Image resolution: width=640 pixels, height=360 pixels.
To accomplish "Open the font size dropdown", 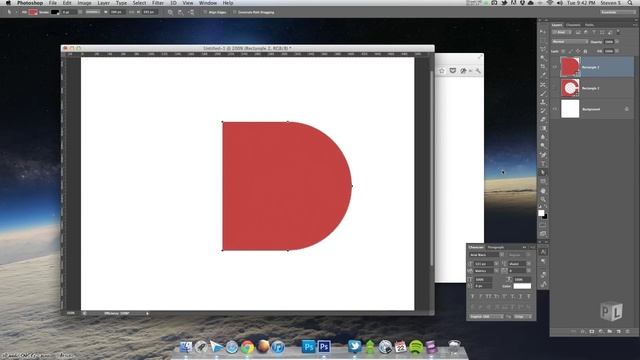I will (496, 264).
